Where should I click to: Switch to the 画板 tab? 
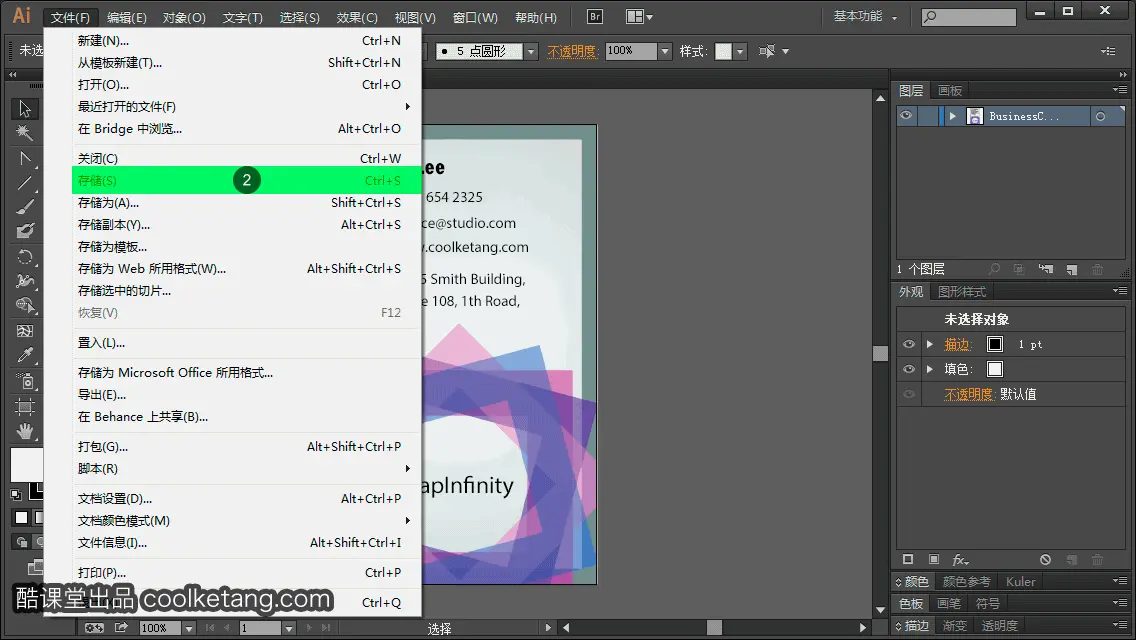950,91
